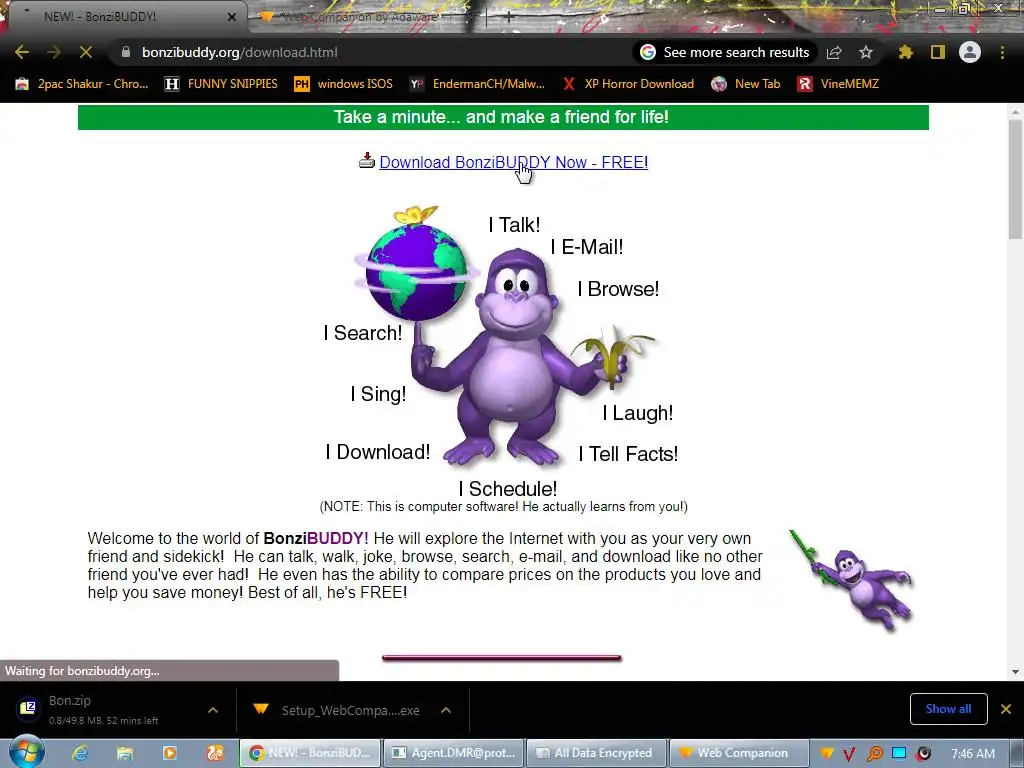The width and height of the screenshot is (1024, 768).
Task: Share this page using the share icon
Action: [834, 52]
